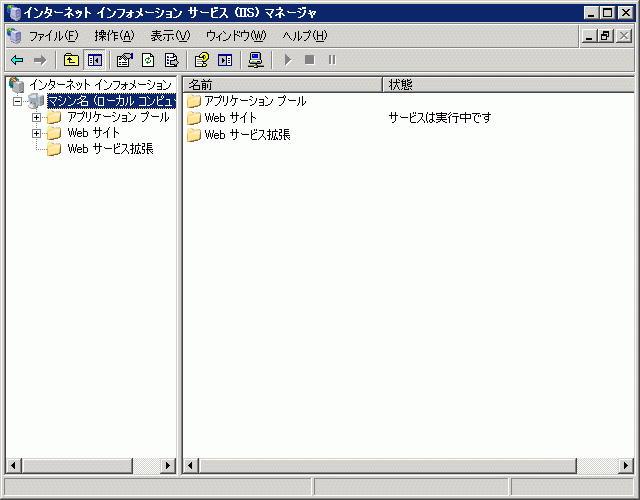Click the title bar IIS application icon
640x500 pixels.
coord(14,13)
